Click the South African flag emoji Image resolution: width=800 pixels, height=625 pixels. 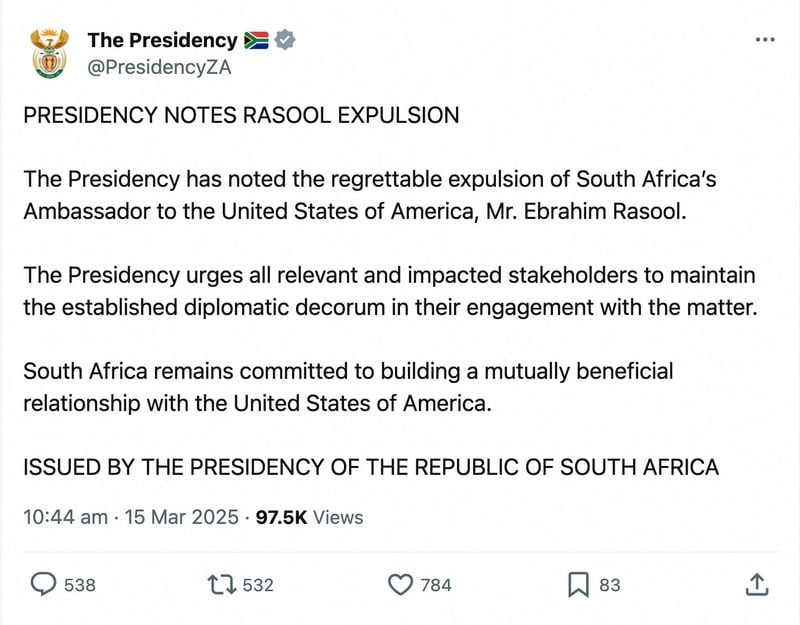pos(256,41)
